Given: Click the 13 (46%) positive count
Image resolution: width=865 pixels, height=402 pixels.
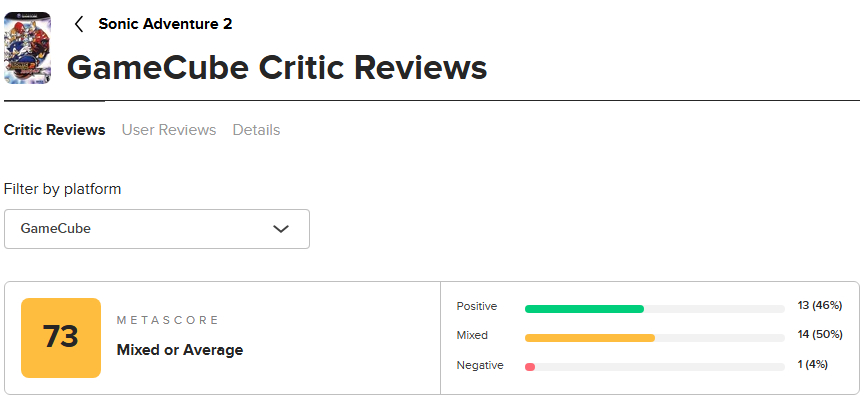Looking at the screenshot, I should click(x=819, y=305).
